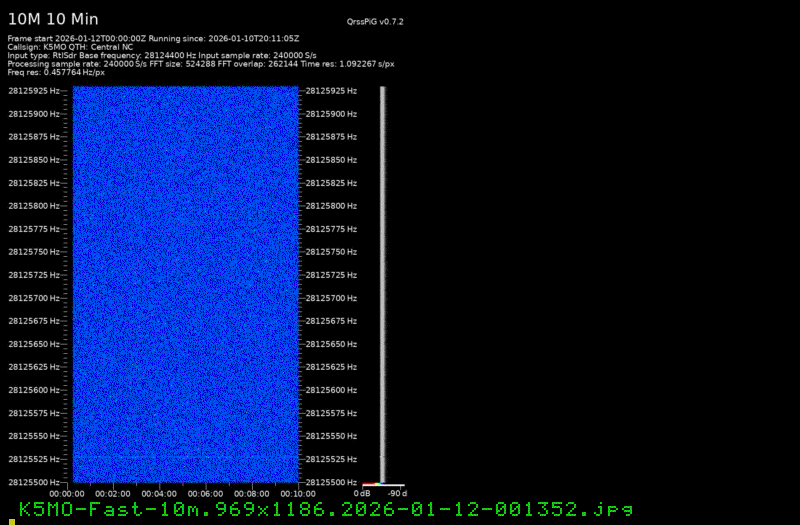Viewport: 800px width, 525px height.
Task: Select the 00:04:00 time axis marker
Action: click(158, 493)
